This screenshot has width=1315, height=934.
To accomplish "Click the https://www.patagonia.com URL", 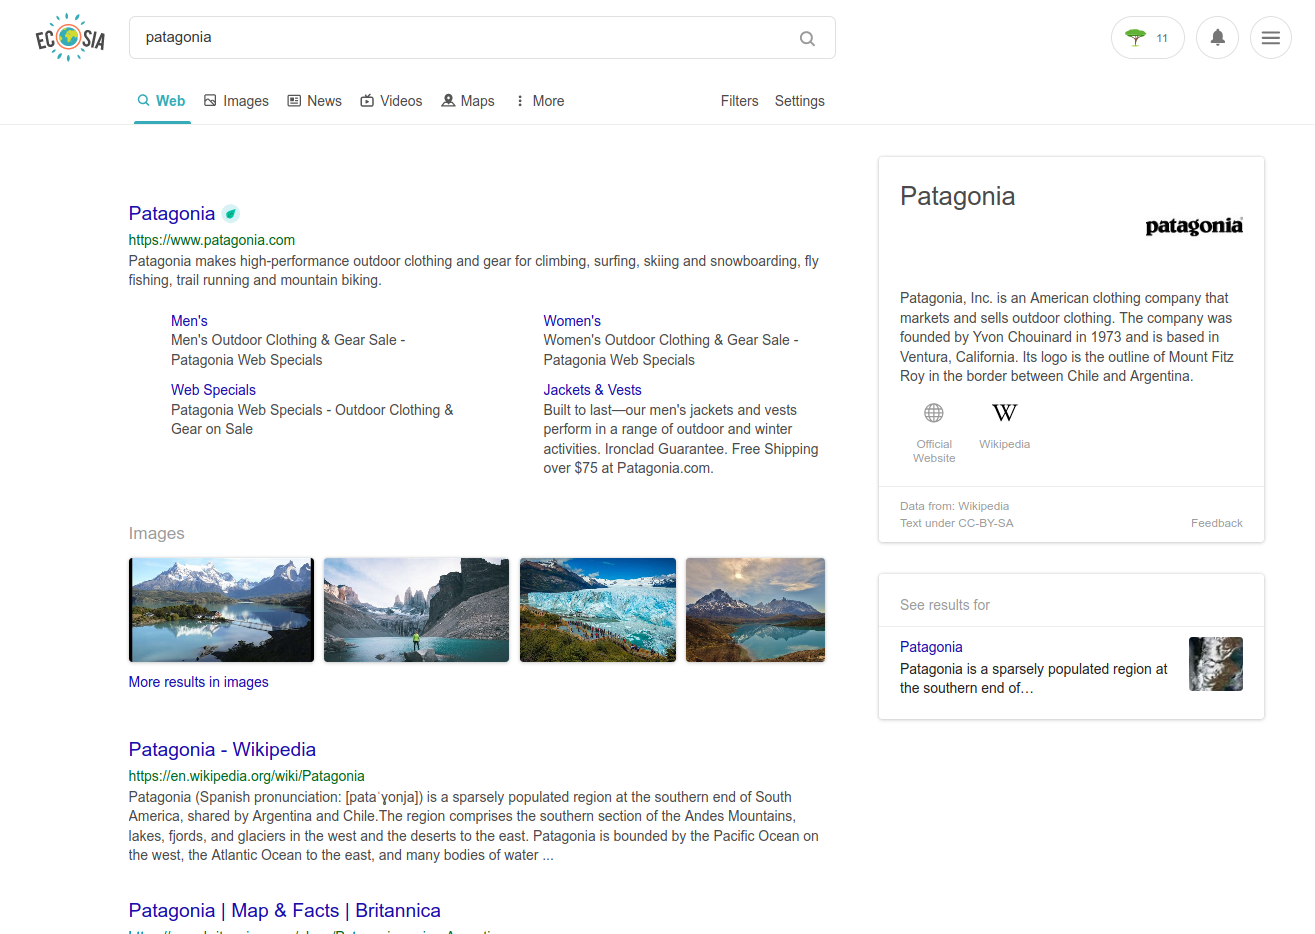I will pos(212,240).
